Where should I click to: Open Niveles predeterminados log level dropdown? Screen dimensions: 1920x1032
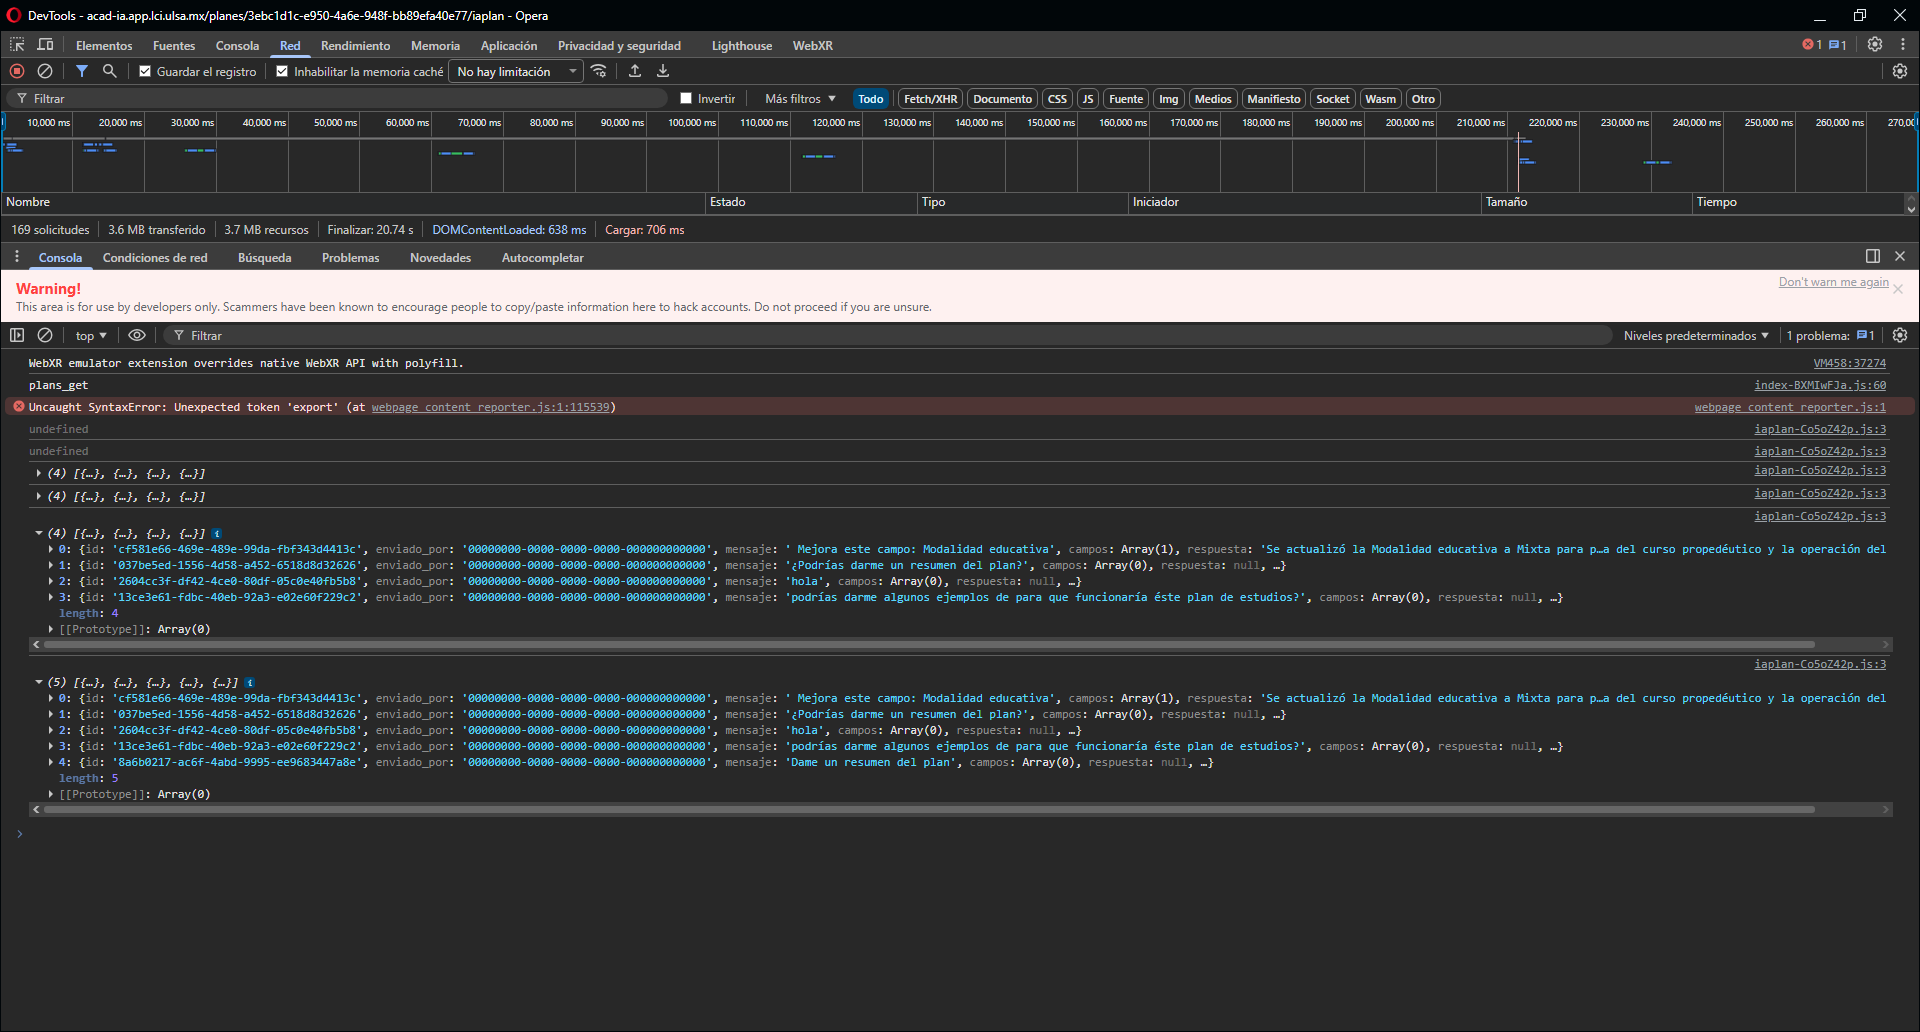tap(1695, 336)
